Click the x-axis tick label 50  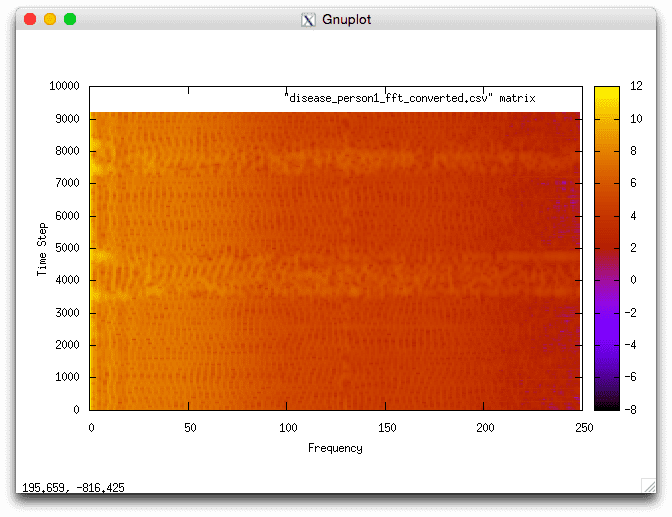click(190, 428)
